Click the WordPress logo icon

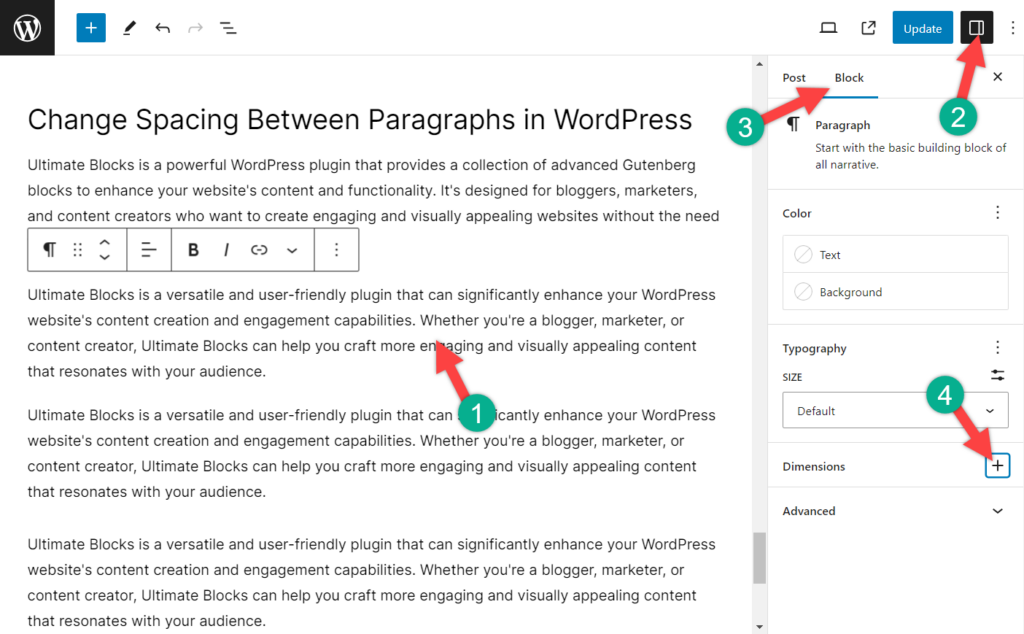[x=27, y=27]
